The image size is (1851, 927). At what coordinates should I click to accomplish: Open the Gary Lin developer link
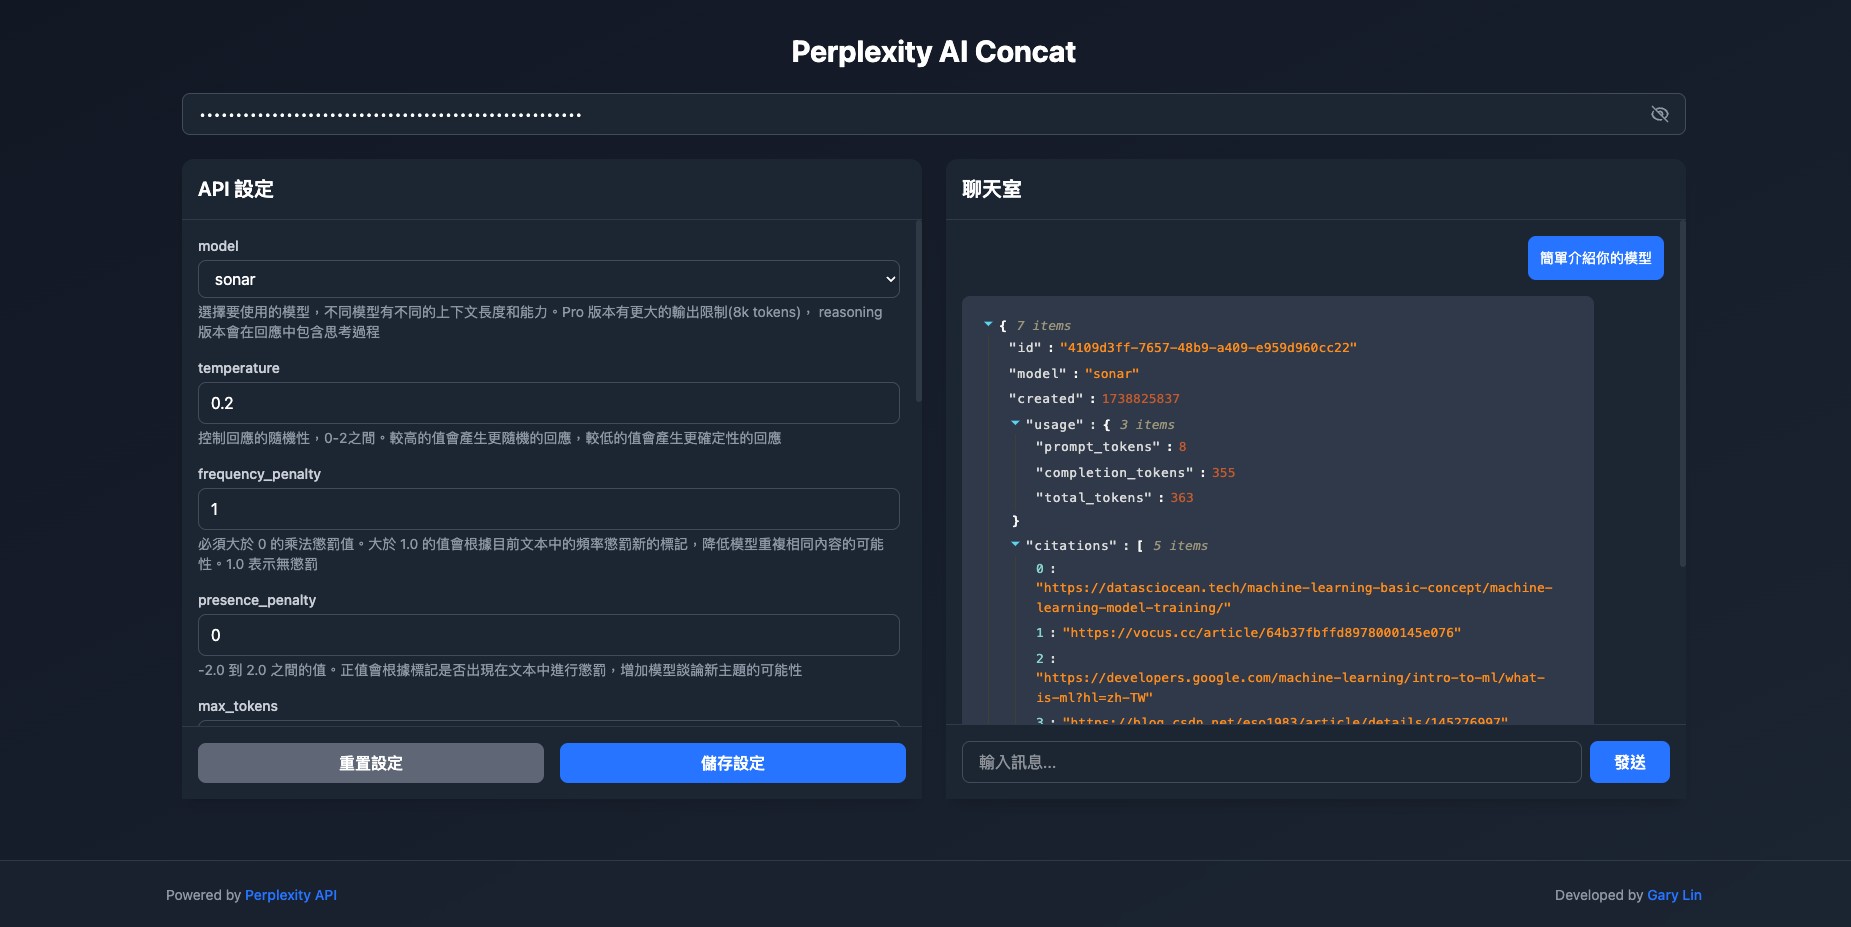coord(1675,894)
